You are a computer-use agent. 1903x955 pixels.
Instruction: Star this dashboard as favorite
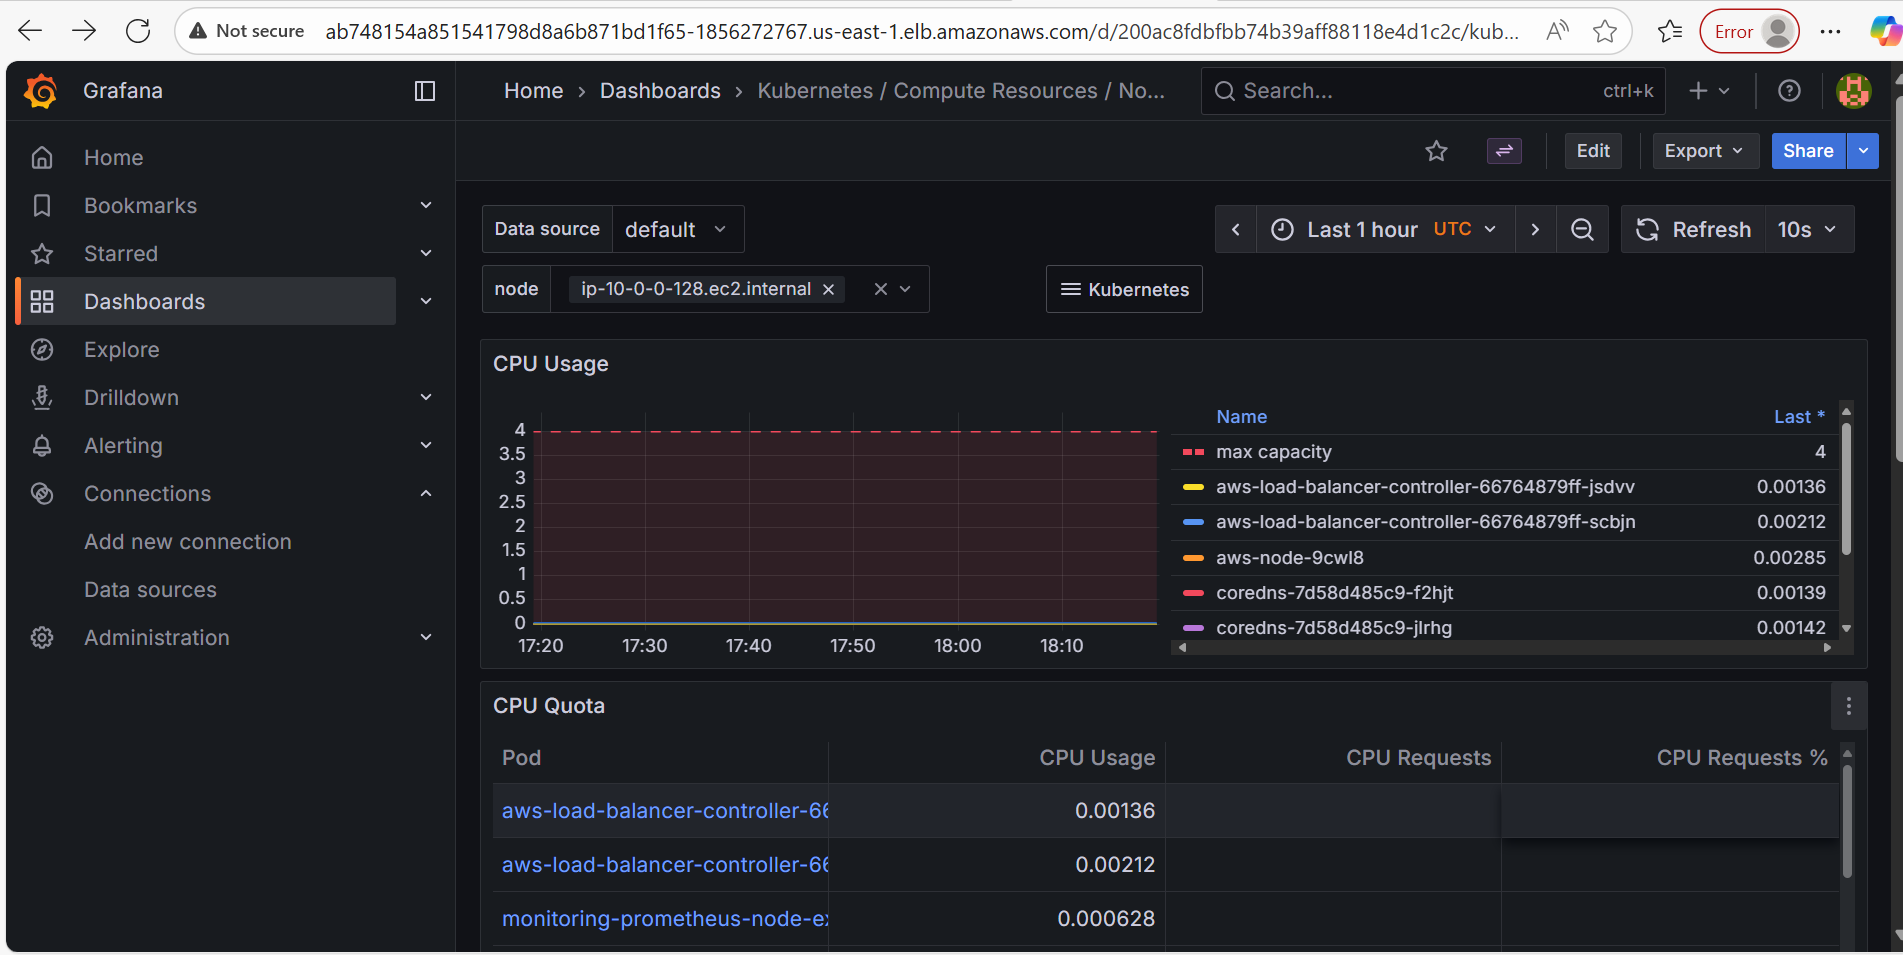point(1436,151)
